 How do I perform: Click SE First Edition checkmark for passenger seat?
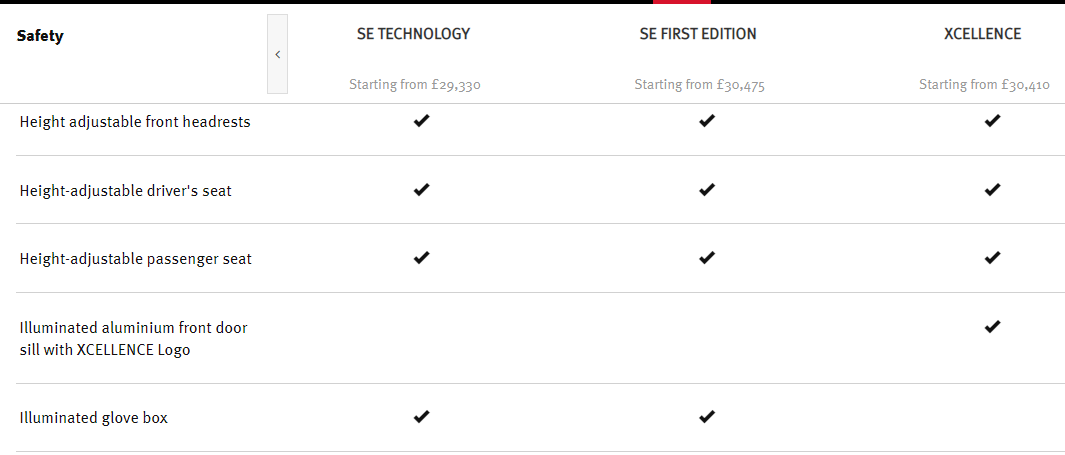point(707,257)
